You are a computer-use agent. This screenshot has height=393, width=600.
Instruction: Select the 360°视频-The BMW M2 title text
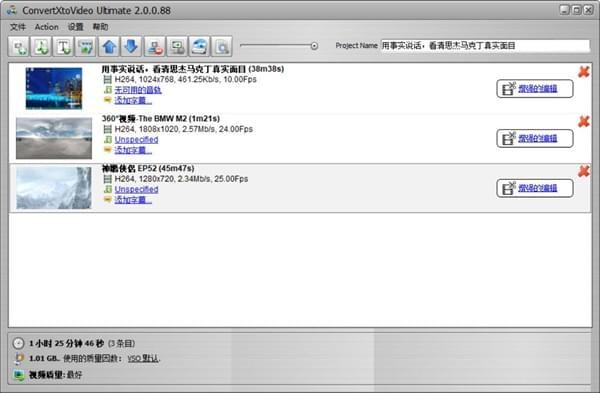click(161, 119)
